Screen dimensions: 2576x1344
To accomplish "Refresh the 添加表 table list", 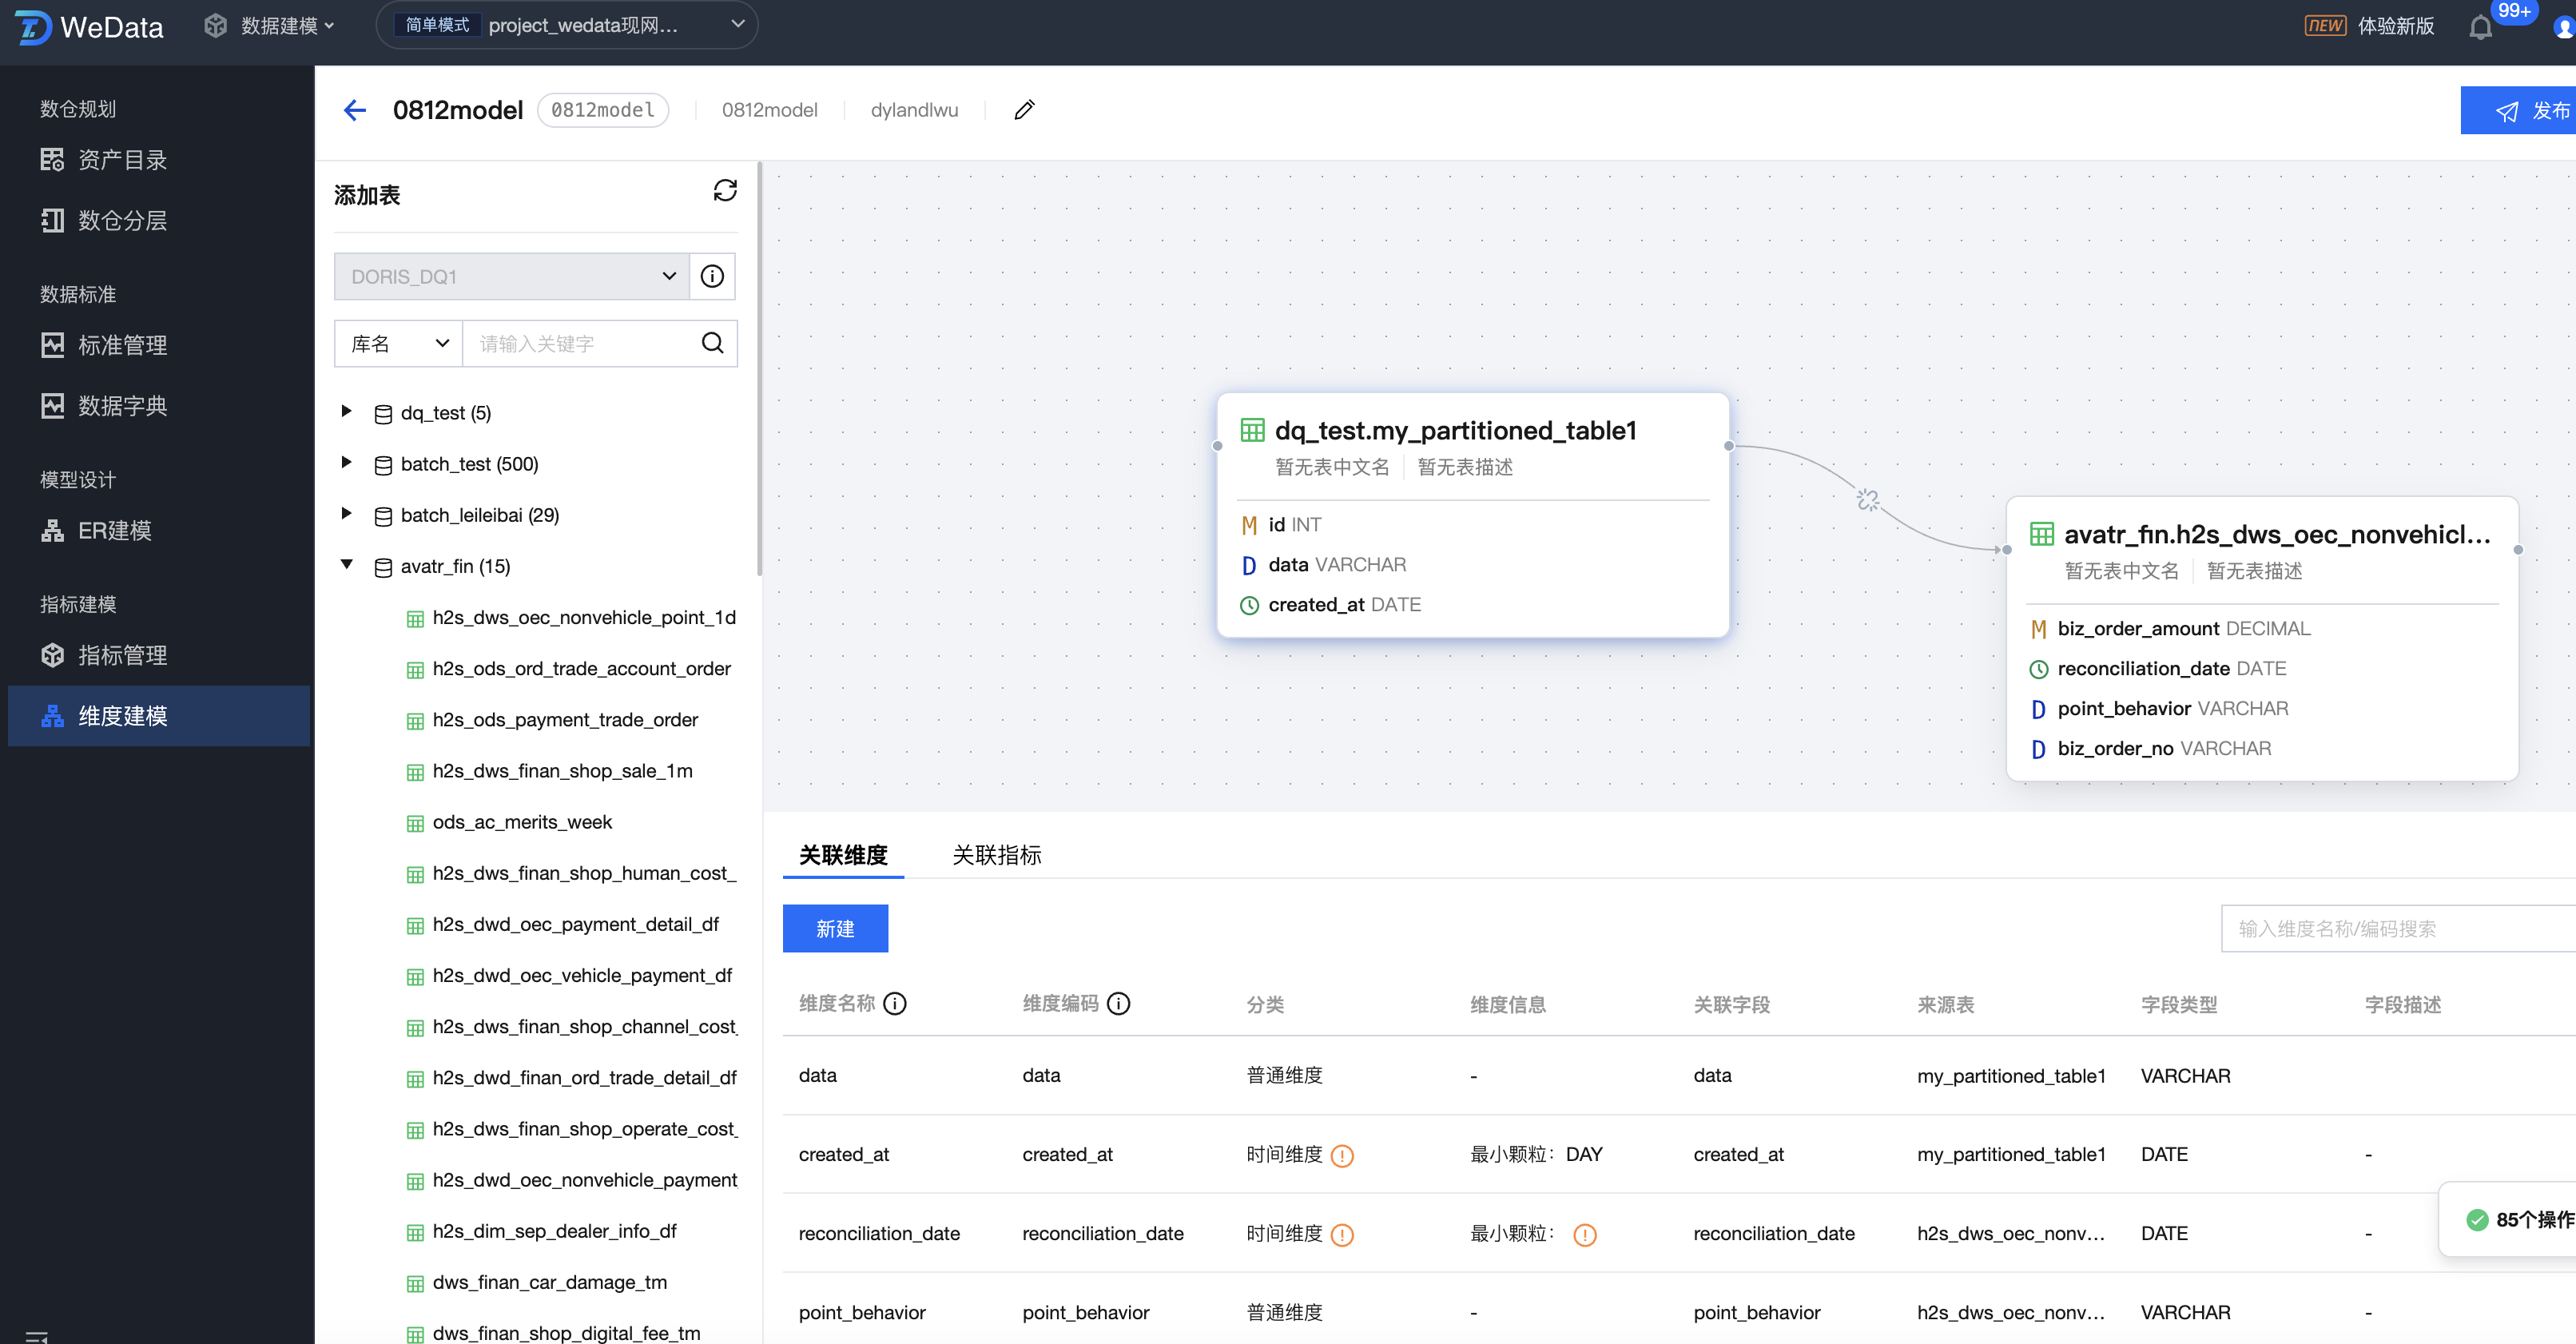I will (x=725, y=191).
